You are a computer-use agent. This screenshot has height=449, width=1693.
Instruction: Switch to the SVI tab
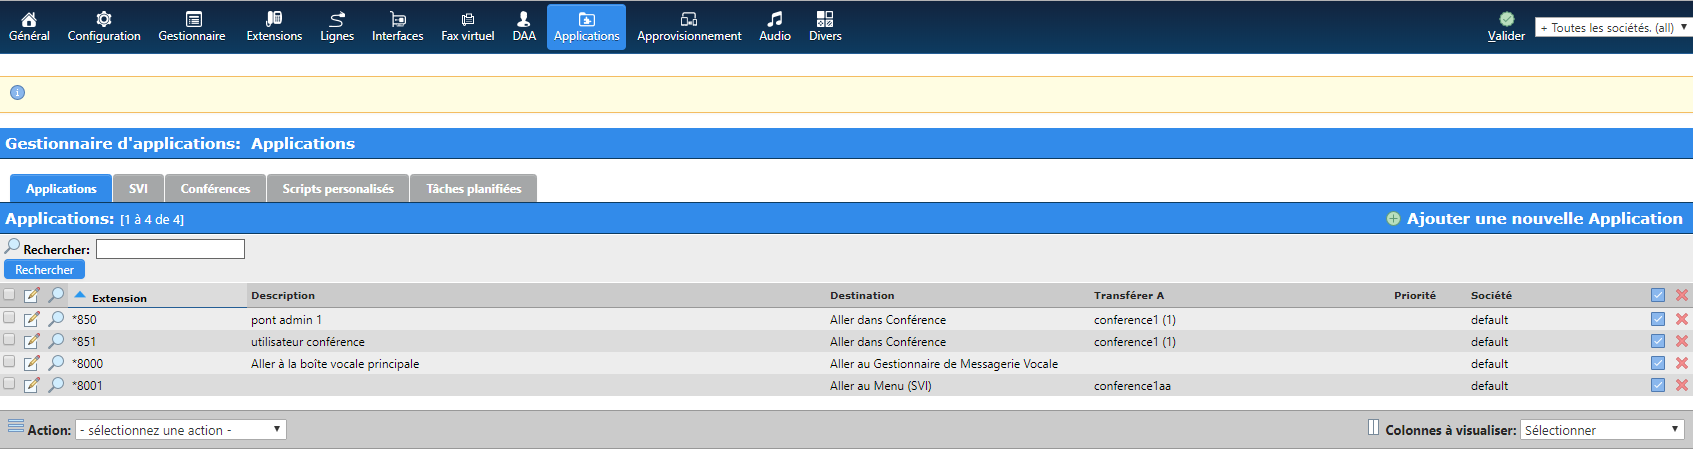coord(138,188)
